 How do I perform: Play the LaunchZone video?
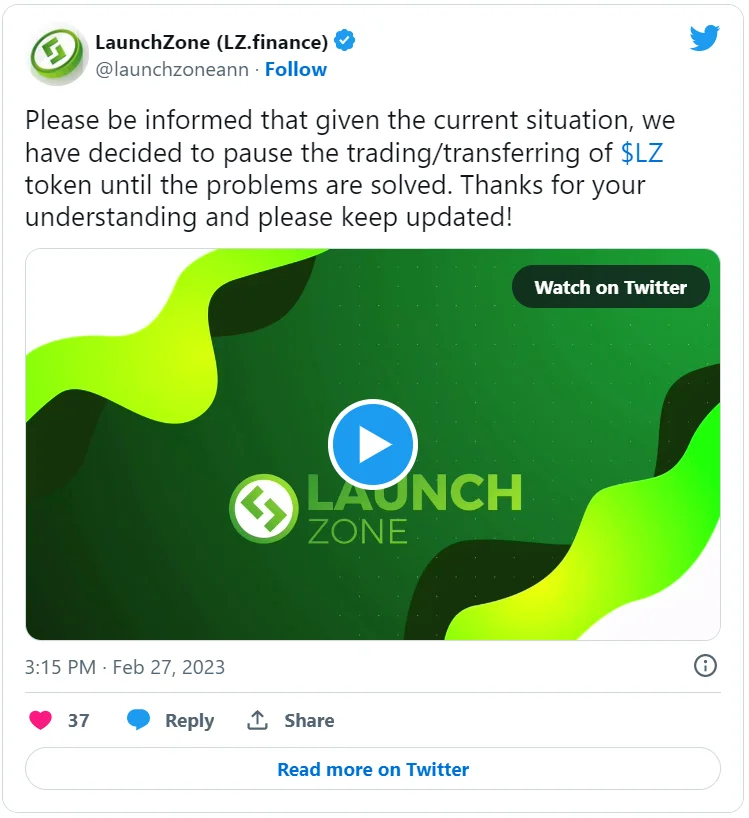(372, 444)
